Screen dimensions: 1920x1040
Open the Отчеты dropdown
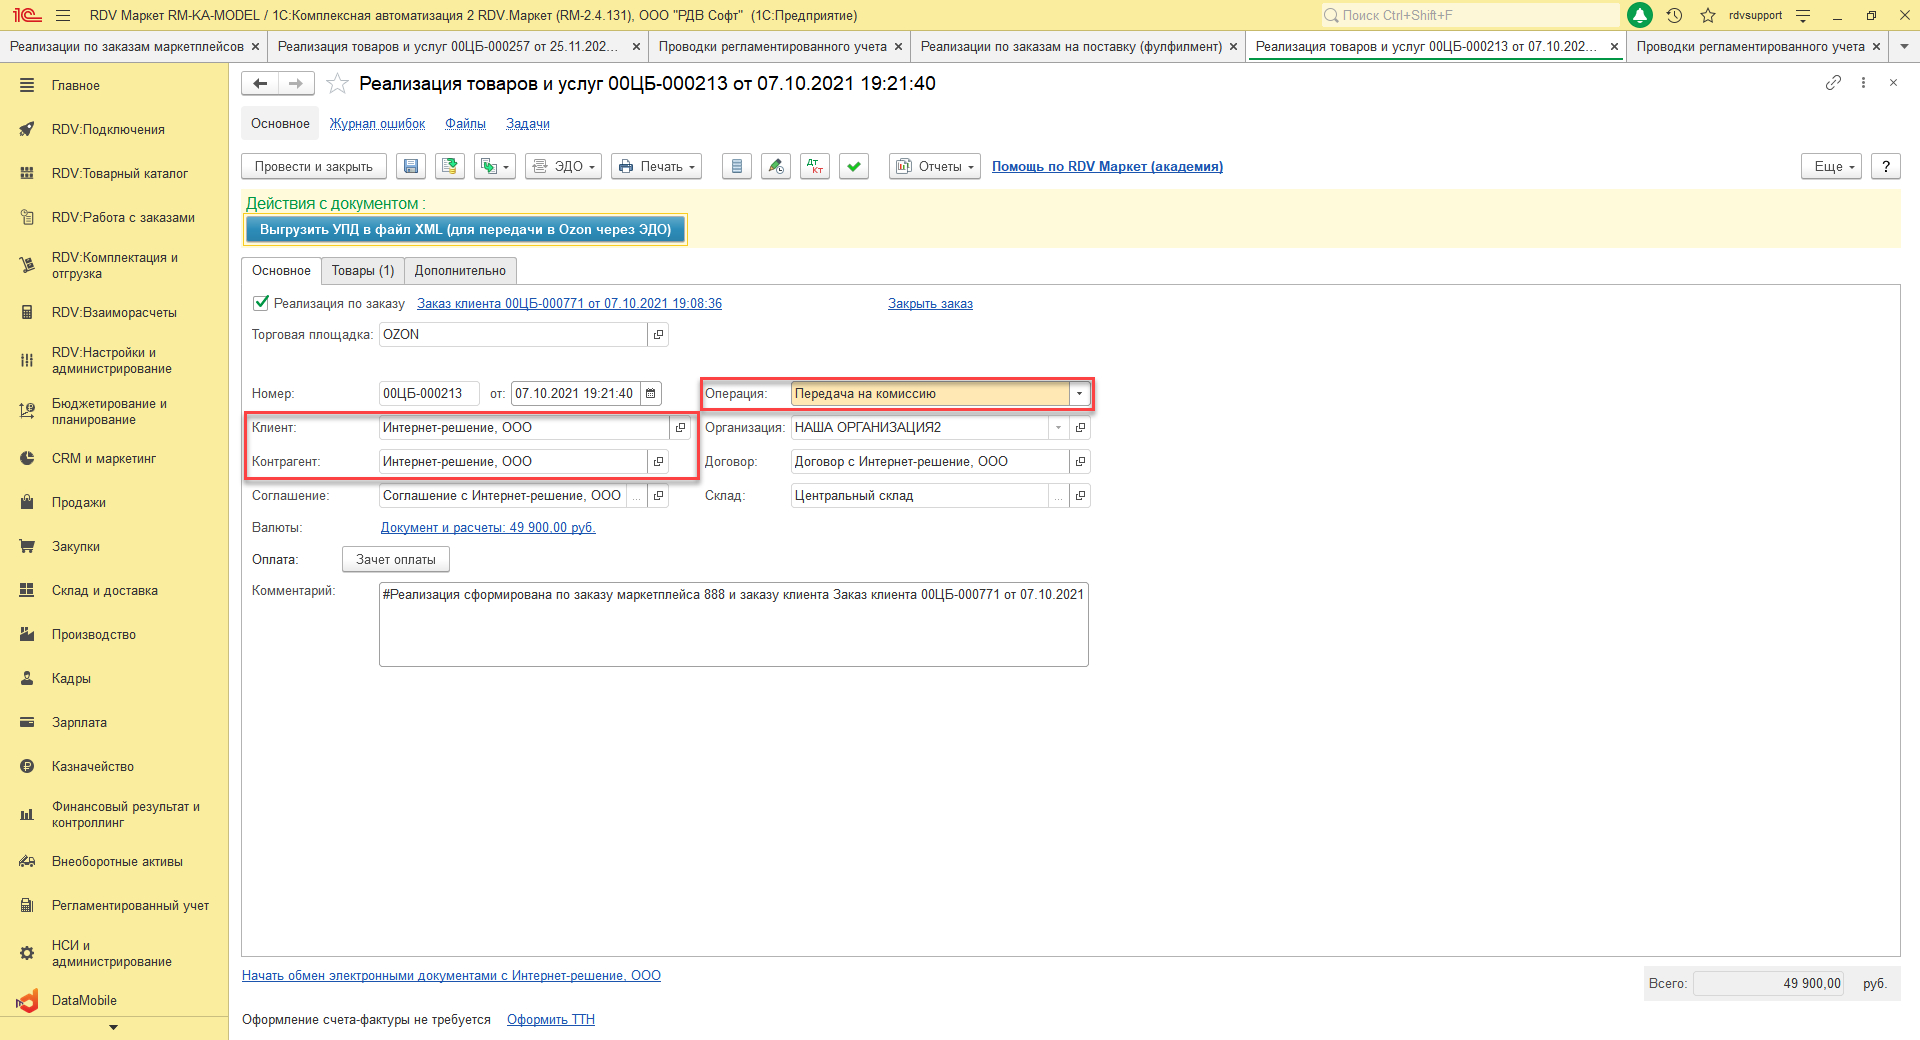point(934,167)
